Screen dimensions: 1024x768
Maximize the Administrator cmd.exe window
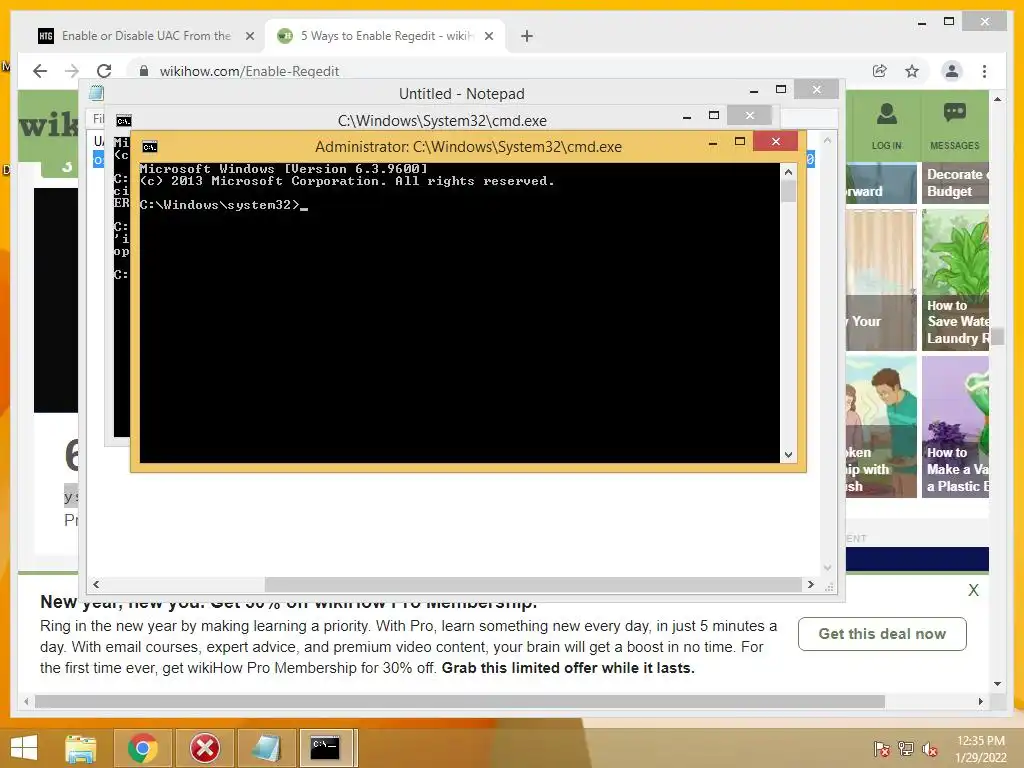click(740, 142)
